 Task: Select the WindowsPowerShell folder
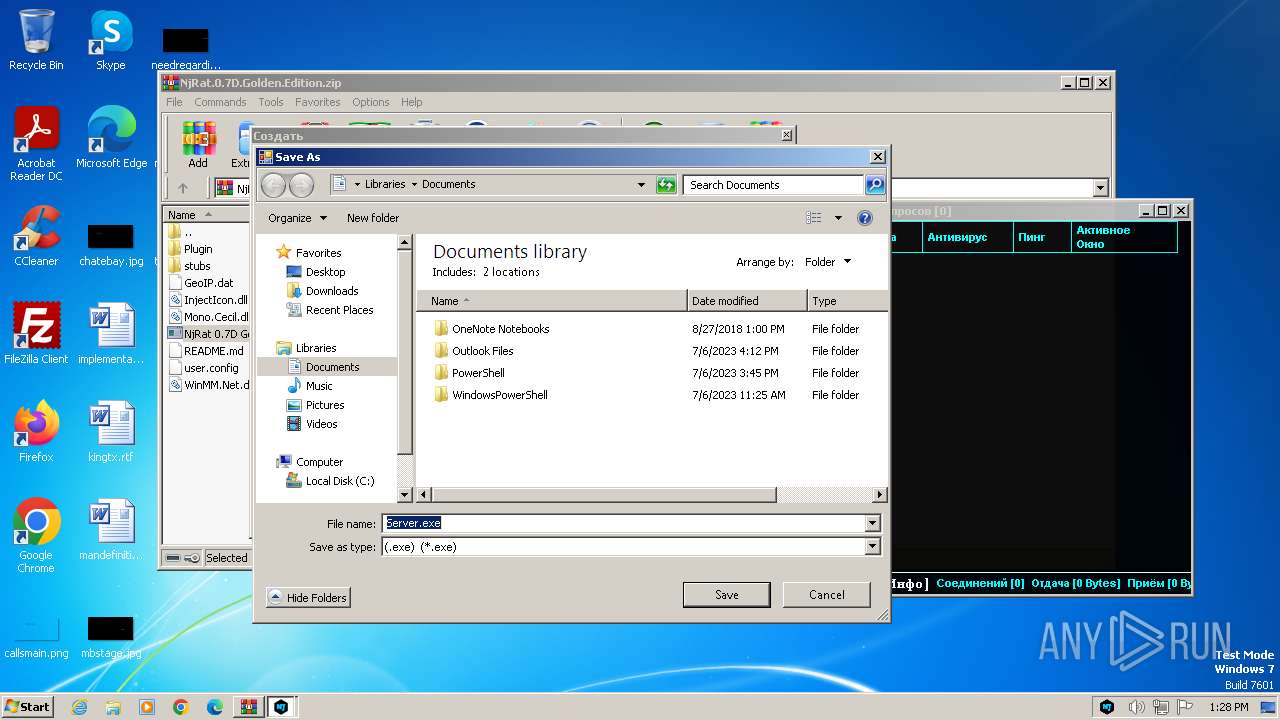[x=499, y=395]
